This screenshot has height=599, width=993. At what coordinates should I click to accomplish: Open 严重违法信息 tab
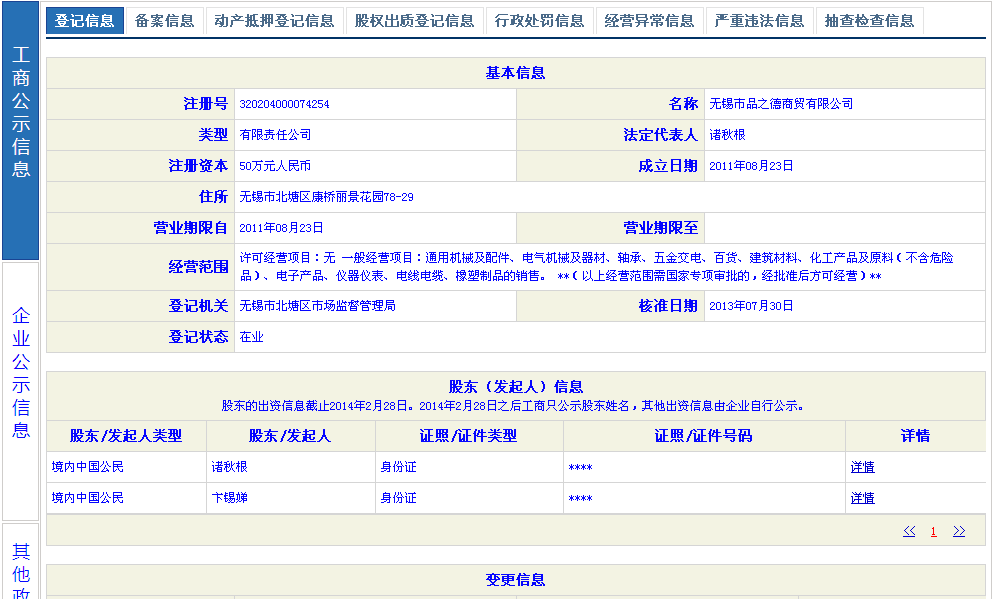(760, 21)
